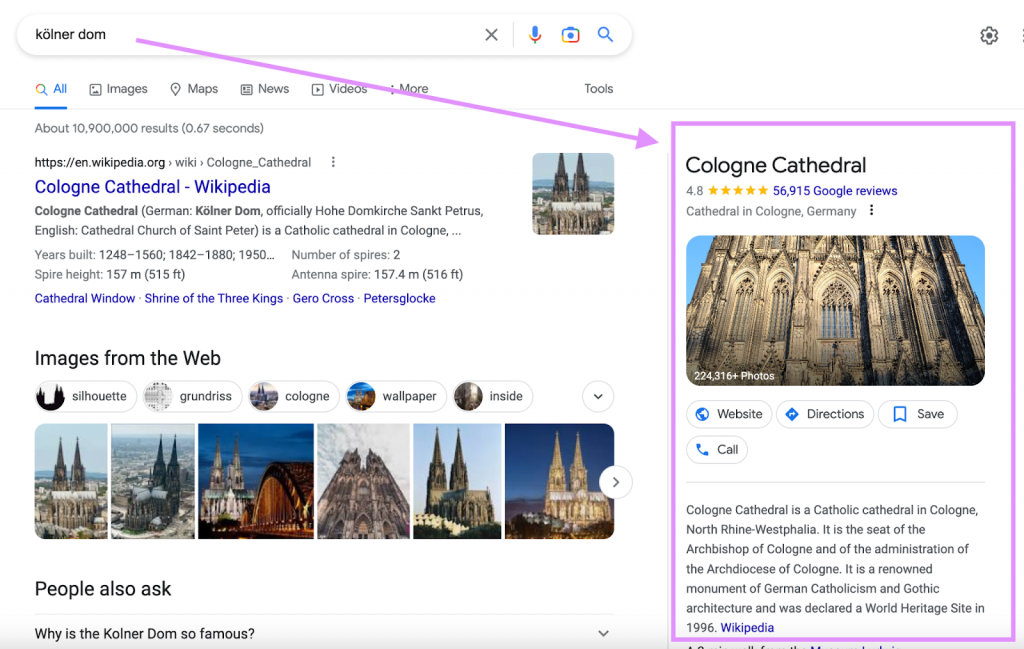This screenshot has width=1024, height=649.
Task: Submit search with the magnifying glass icon
Action: click(605, 35)
